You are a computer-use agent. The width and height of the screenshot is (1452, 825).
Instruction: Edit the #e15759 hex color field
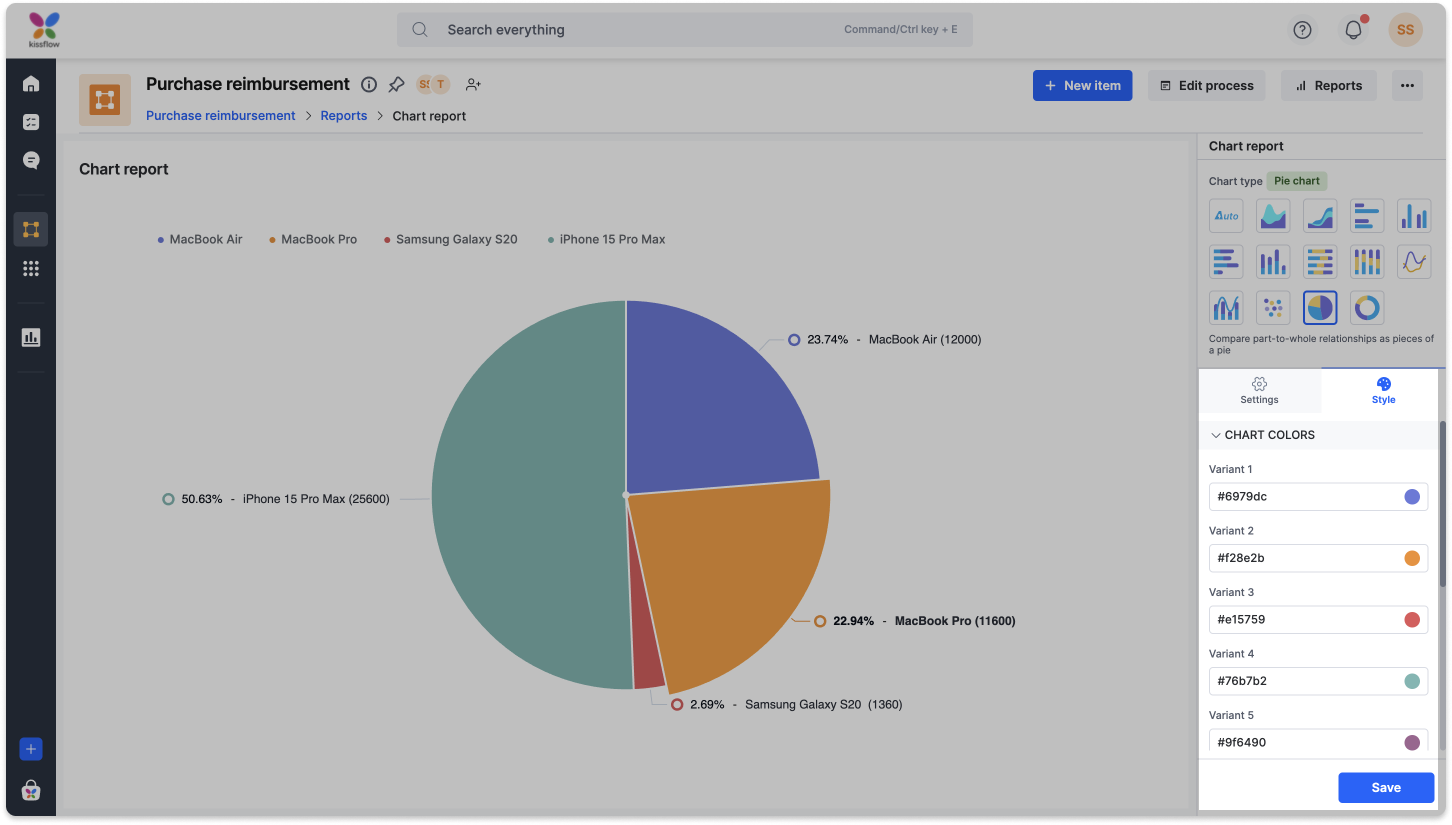pyautogui.click(x=1318, y=620)
